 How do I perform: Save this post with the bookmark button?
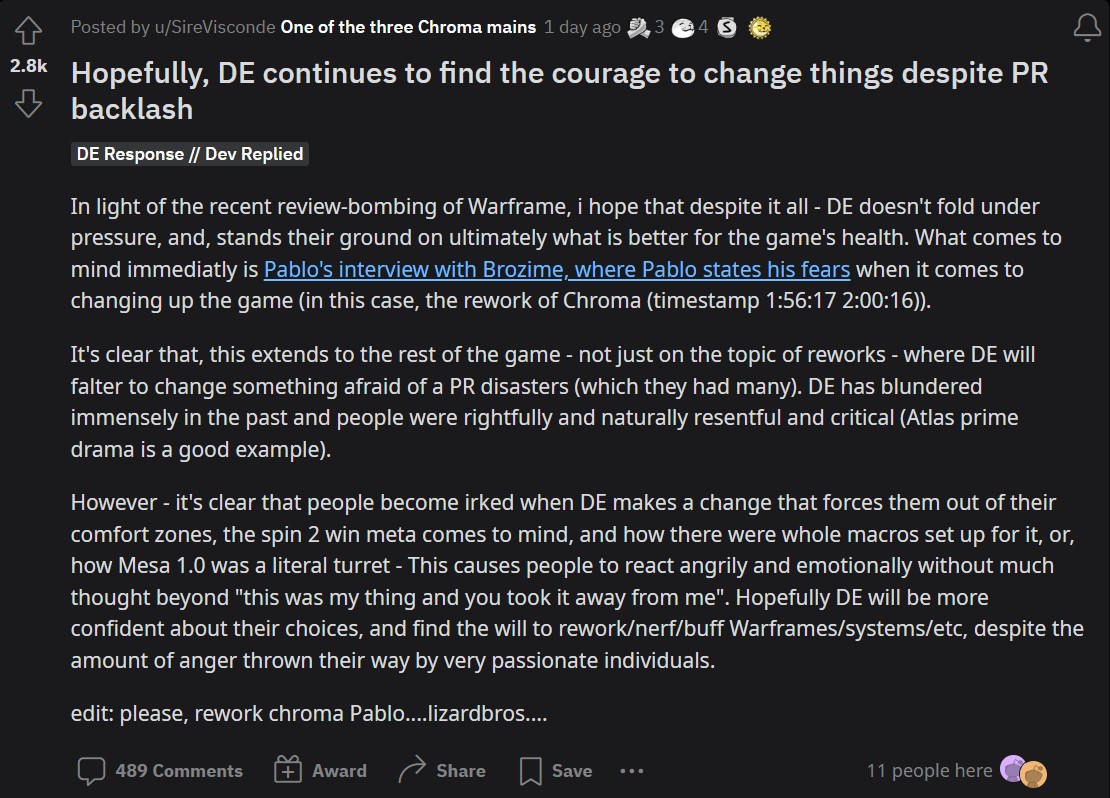tap(556, 770)
